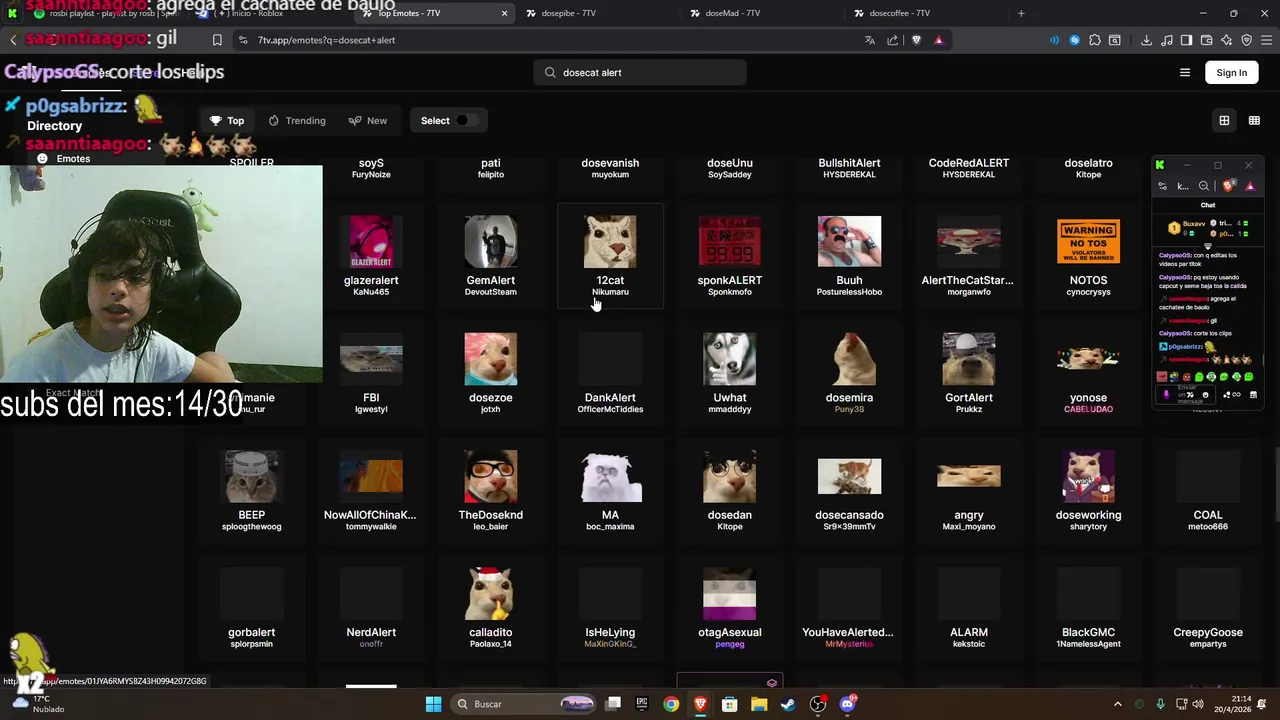Click the share page icon

tap(892, 40)
